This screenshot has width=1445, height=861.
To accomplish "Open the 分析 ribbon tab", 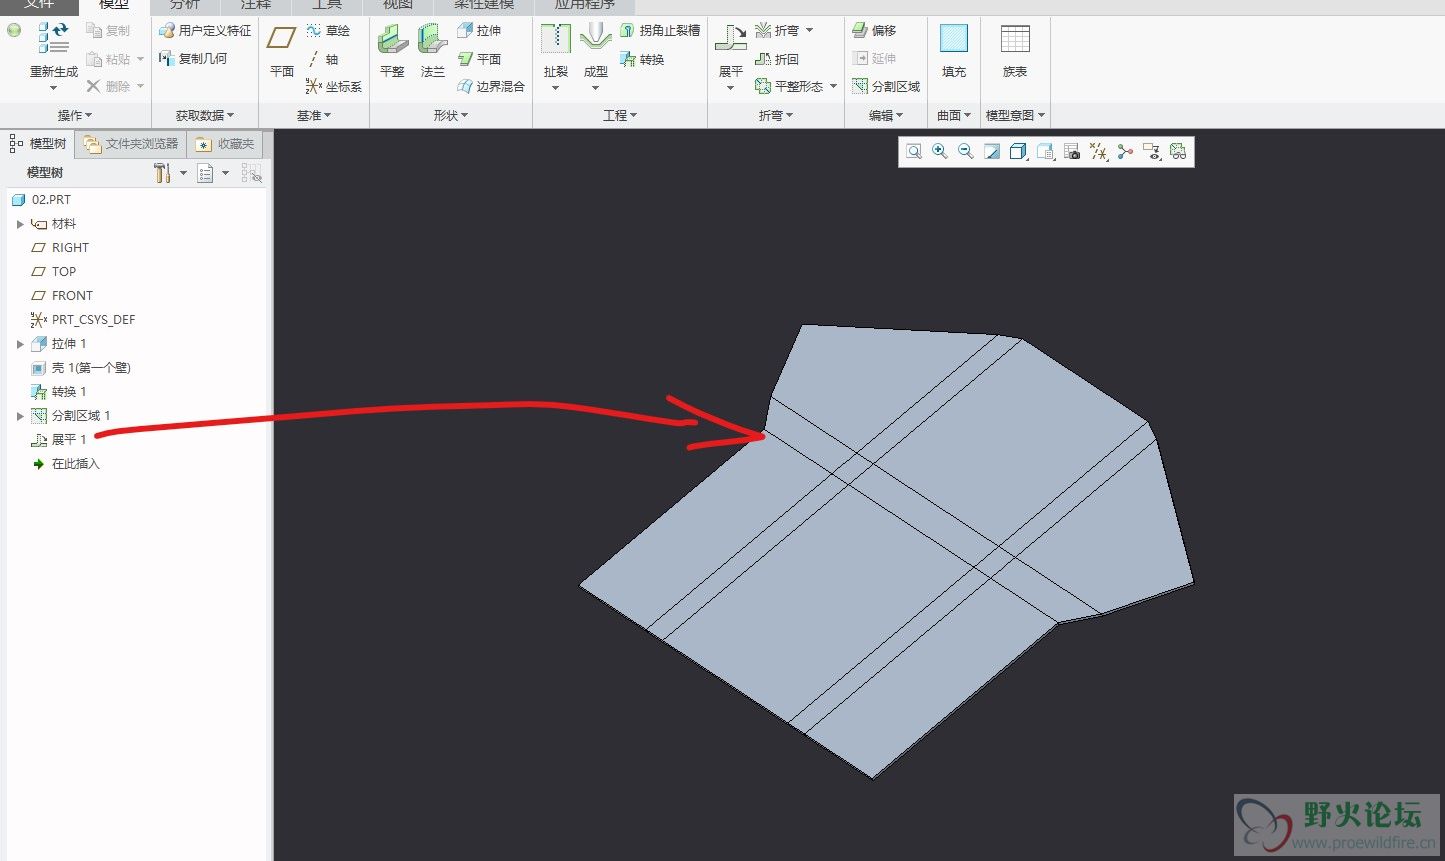I will (x=185, y=5).
